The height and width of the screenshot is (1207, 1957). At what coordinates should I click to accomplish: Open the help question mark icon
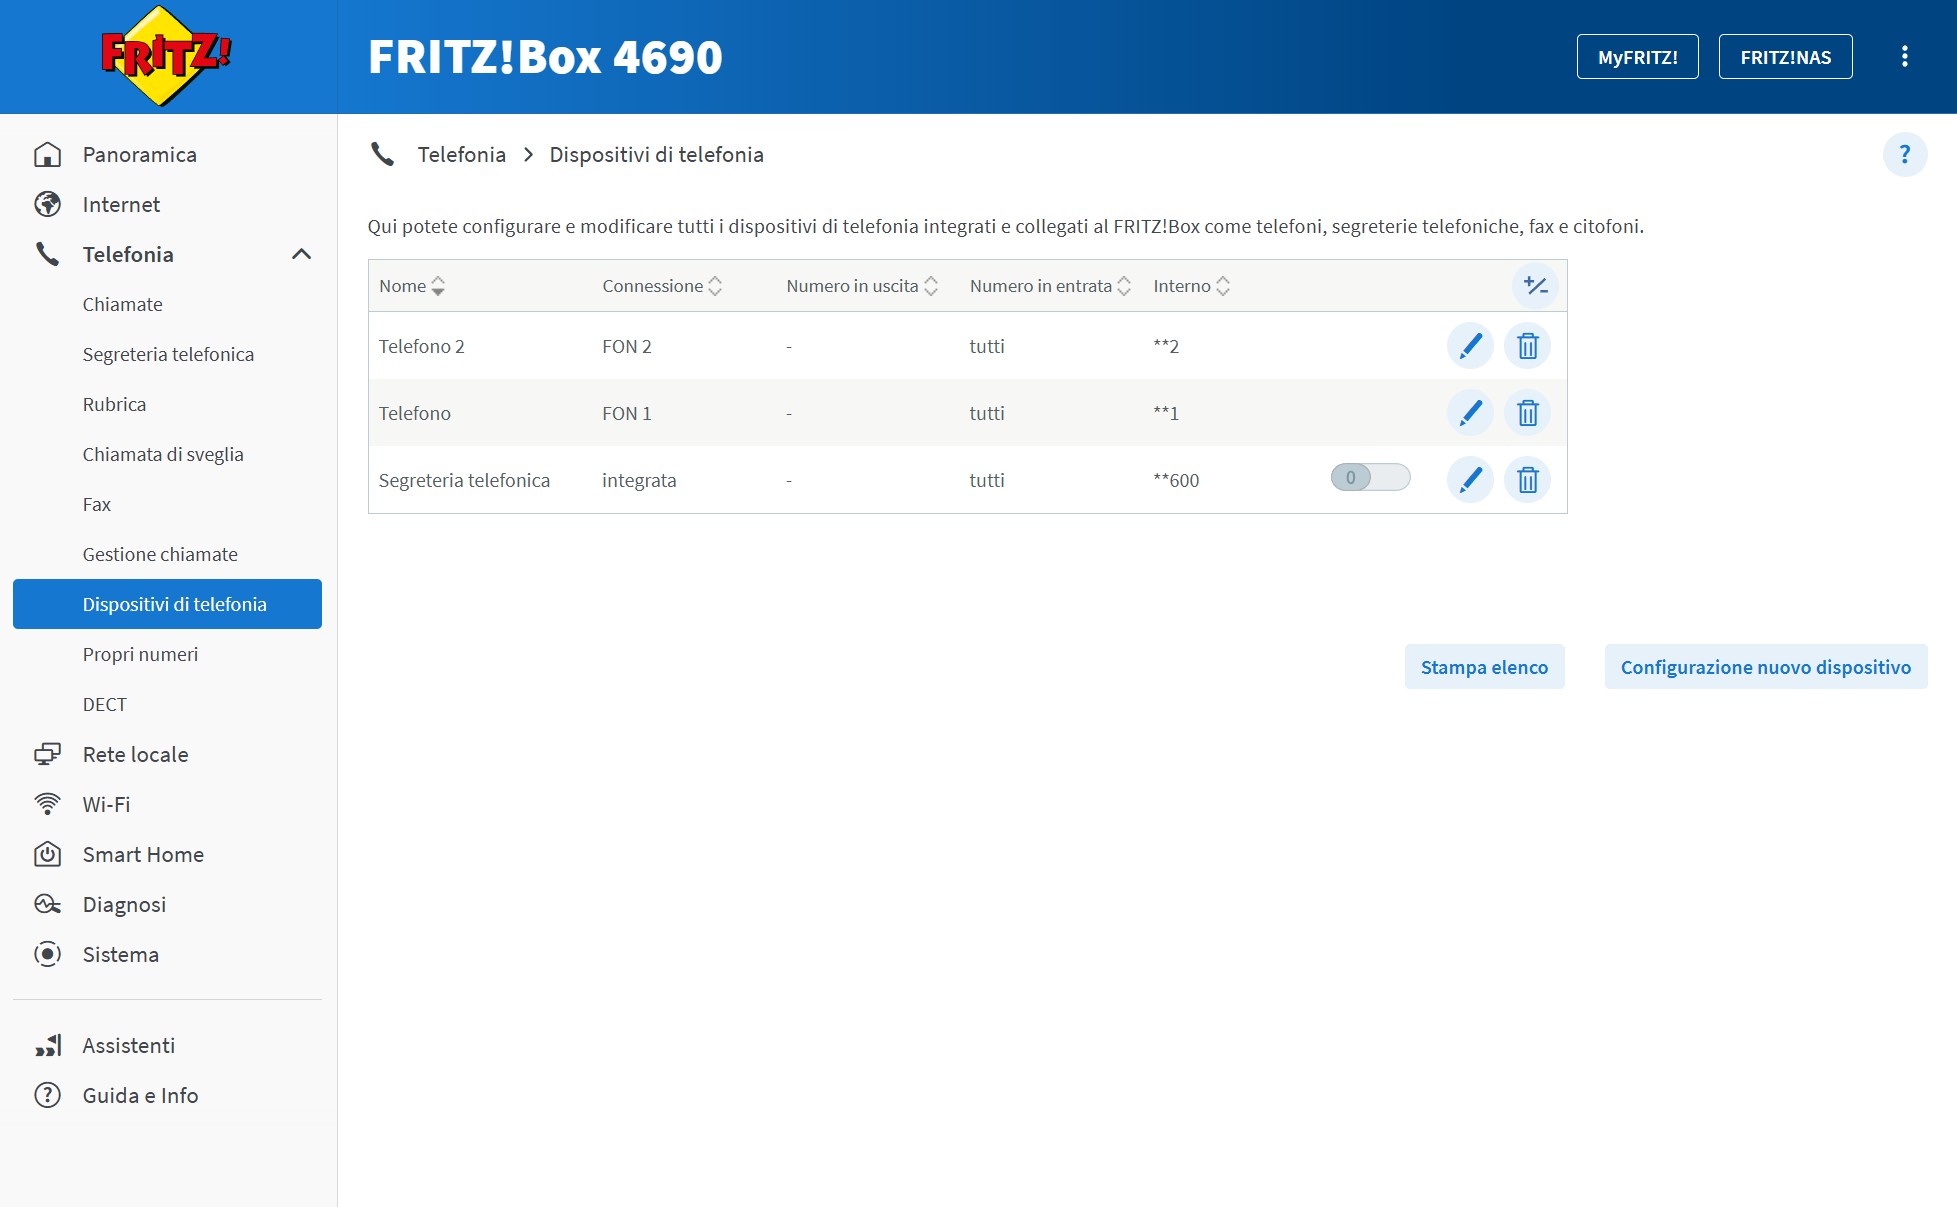[x=1904, y=155]
